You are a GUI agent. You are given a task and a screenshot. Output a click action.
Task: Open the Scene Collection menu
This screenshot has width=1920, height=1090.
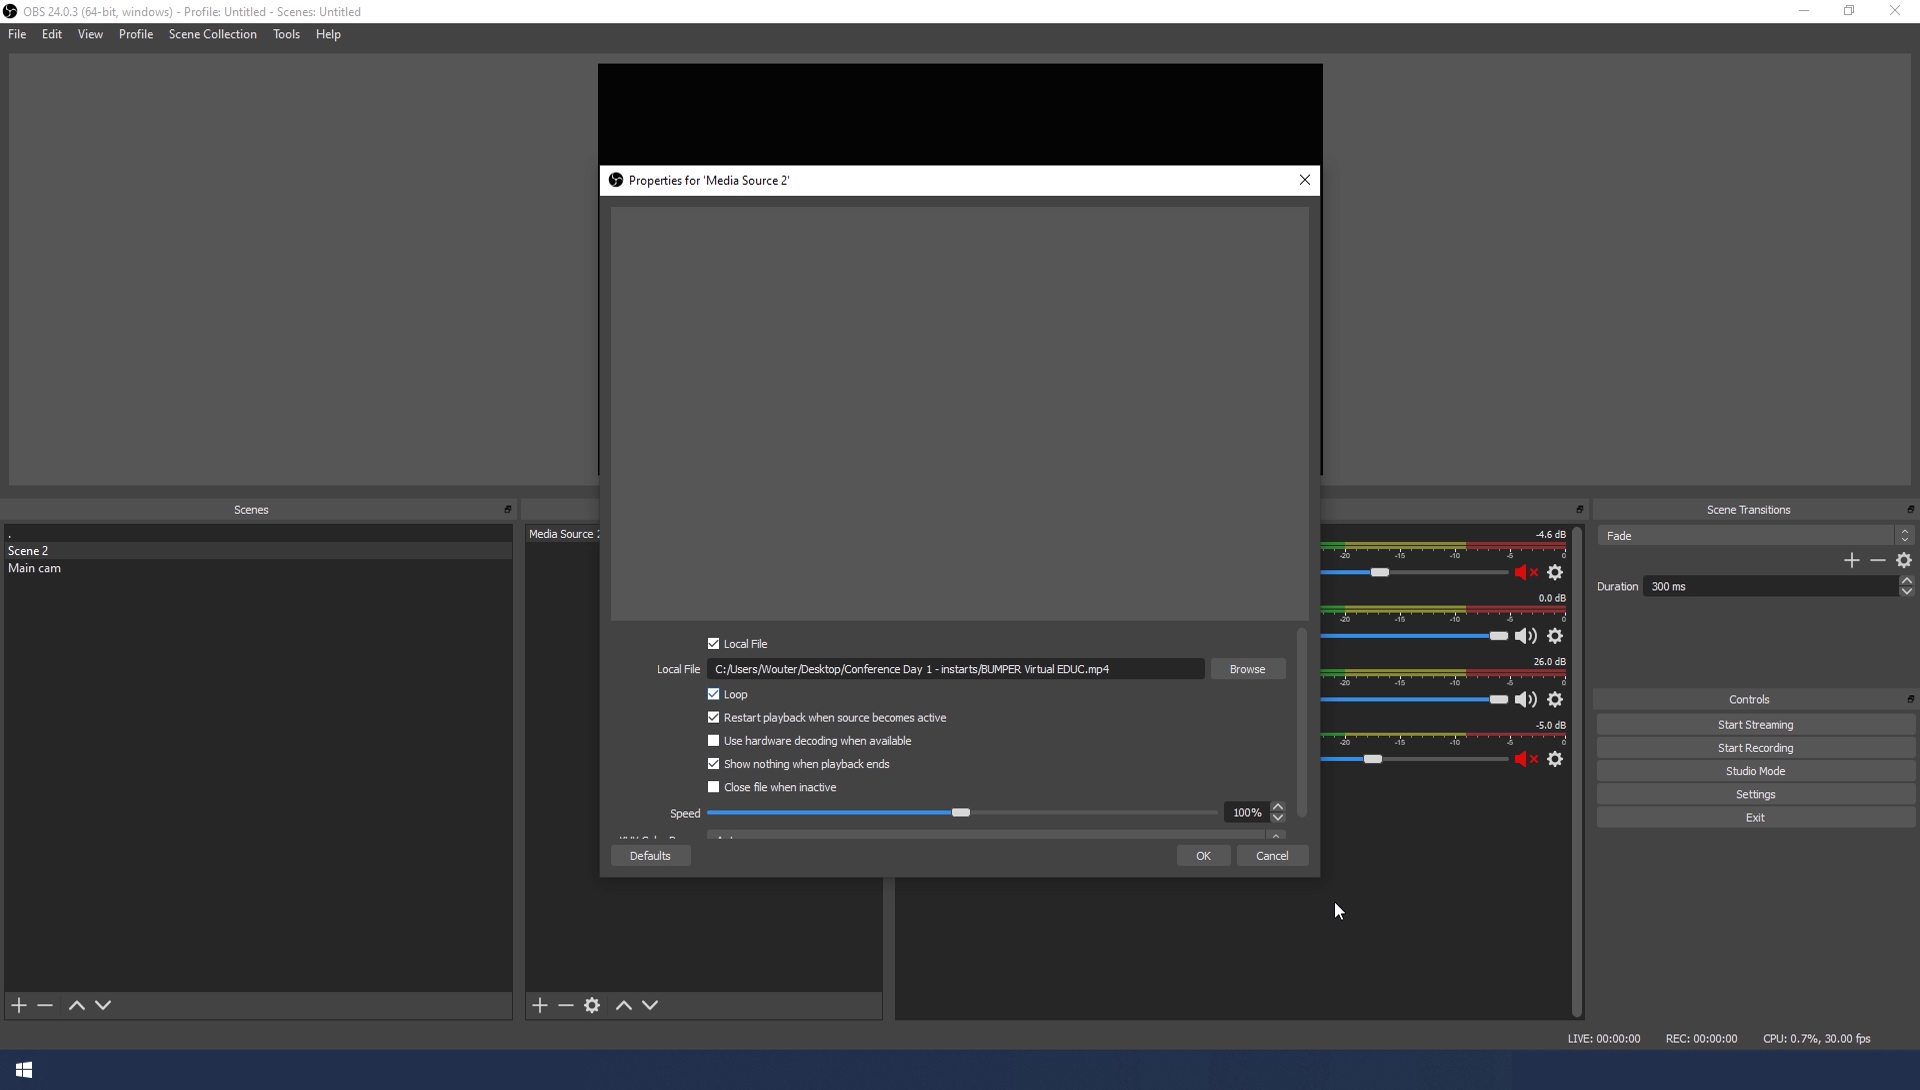tap(212, 34)
